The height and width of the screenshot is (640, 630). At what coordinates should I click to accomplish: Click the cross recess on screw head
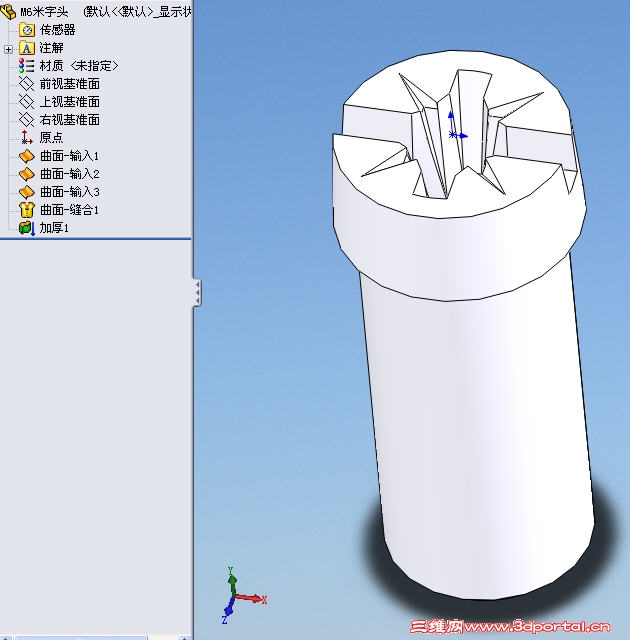pyautogui.click(x=455, y=135)
